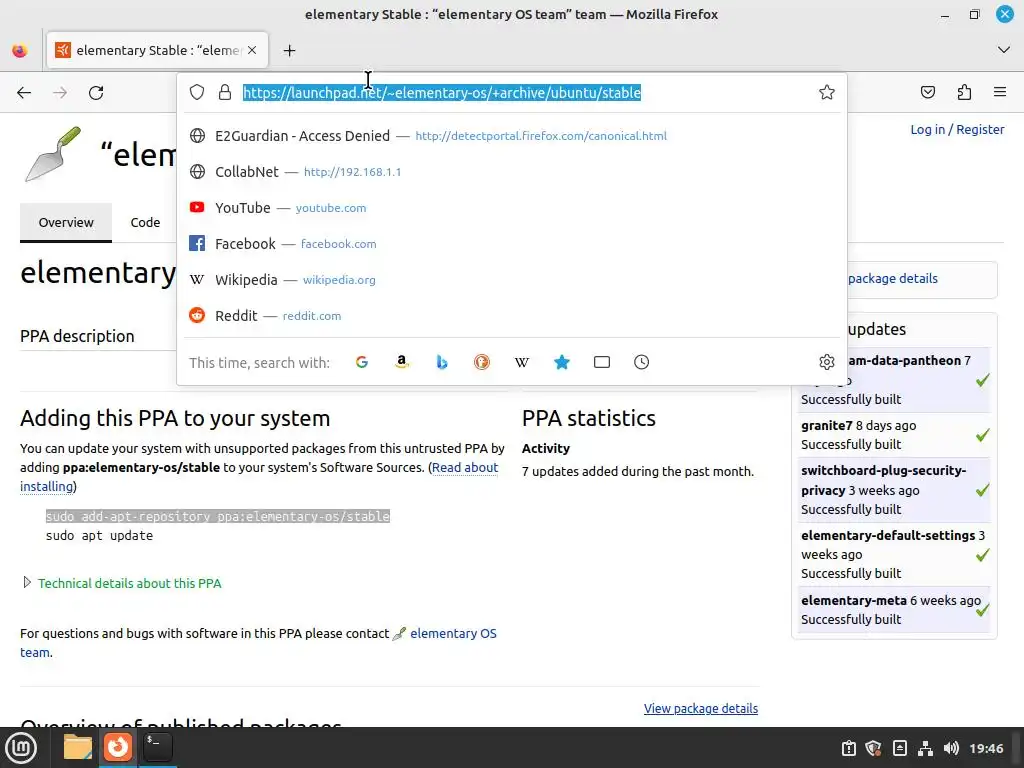
Task: Go back to the previous page
Action: [x=24, y=93]
